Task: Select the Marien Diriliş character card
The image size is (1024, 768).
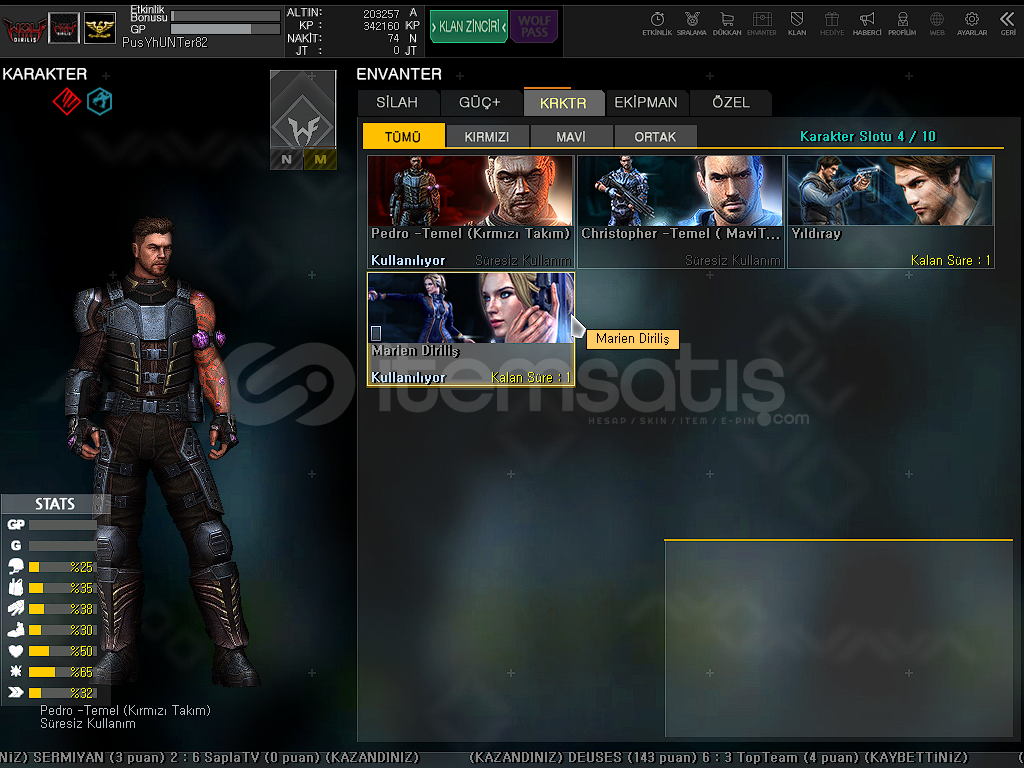Action: [x=471, y=329]
